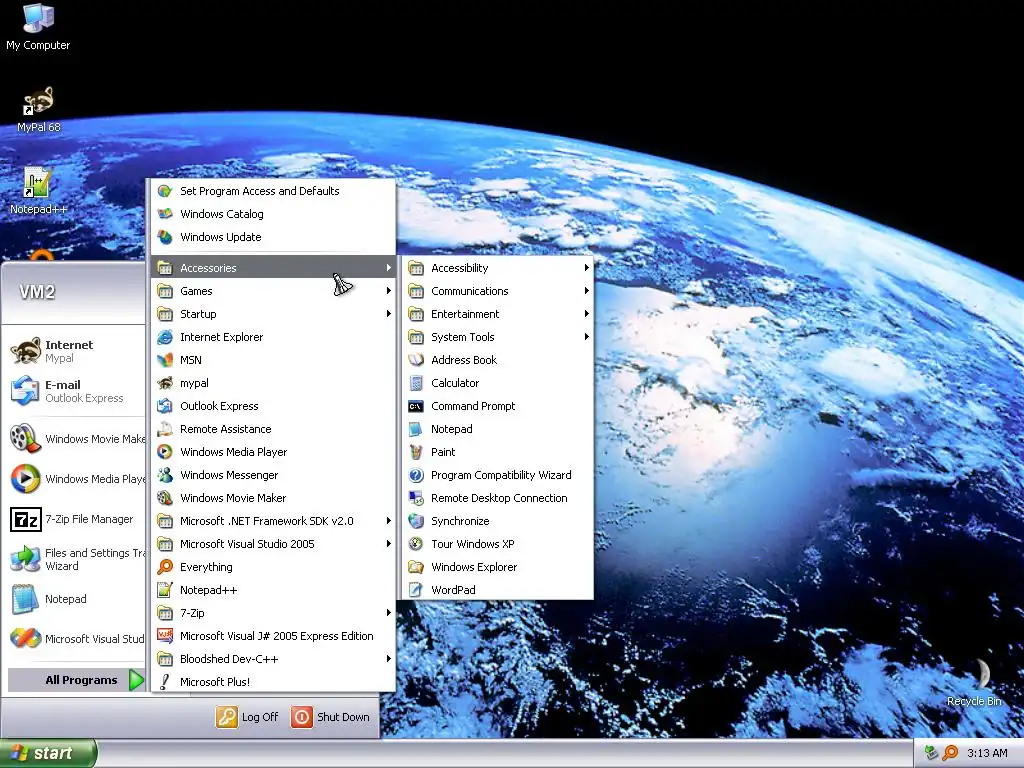Launch Microsoft Visual J# 2005 Express Edition
The height and width of the screenshot is (768, 1024).
click(x=274, y=636)
